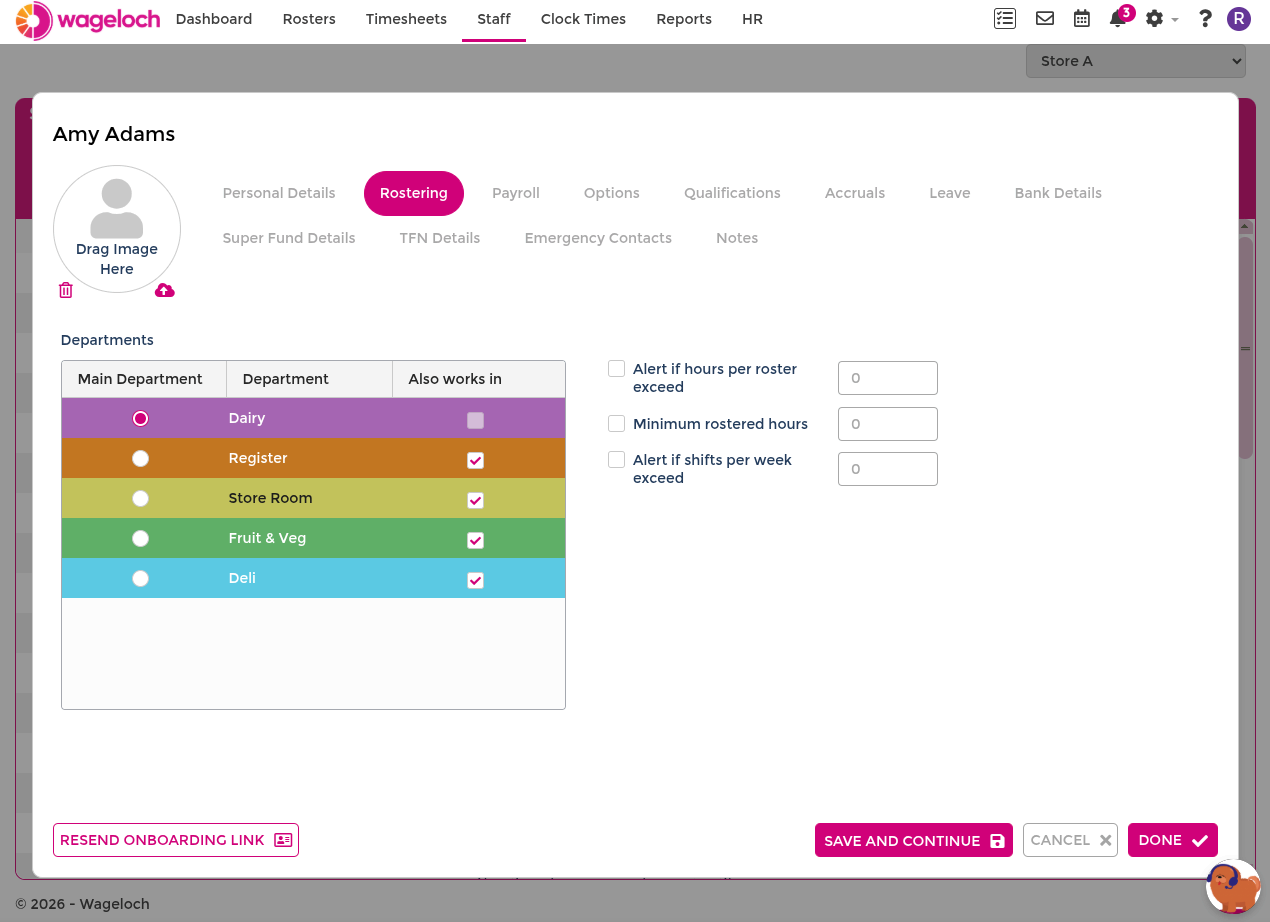Image resolution: width=1270 pixels, height=922 pixels.
Task: Click the Main Department column header
Action: tap(144, 379)
